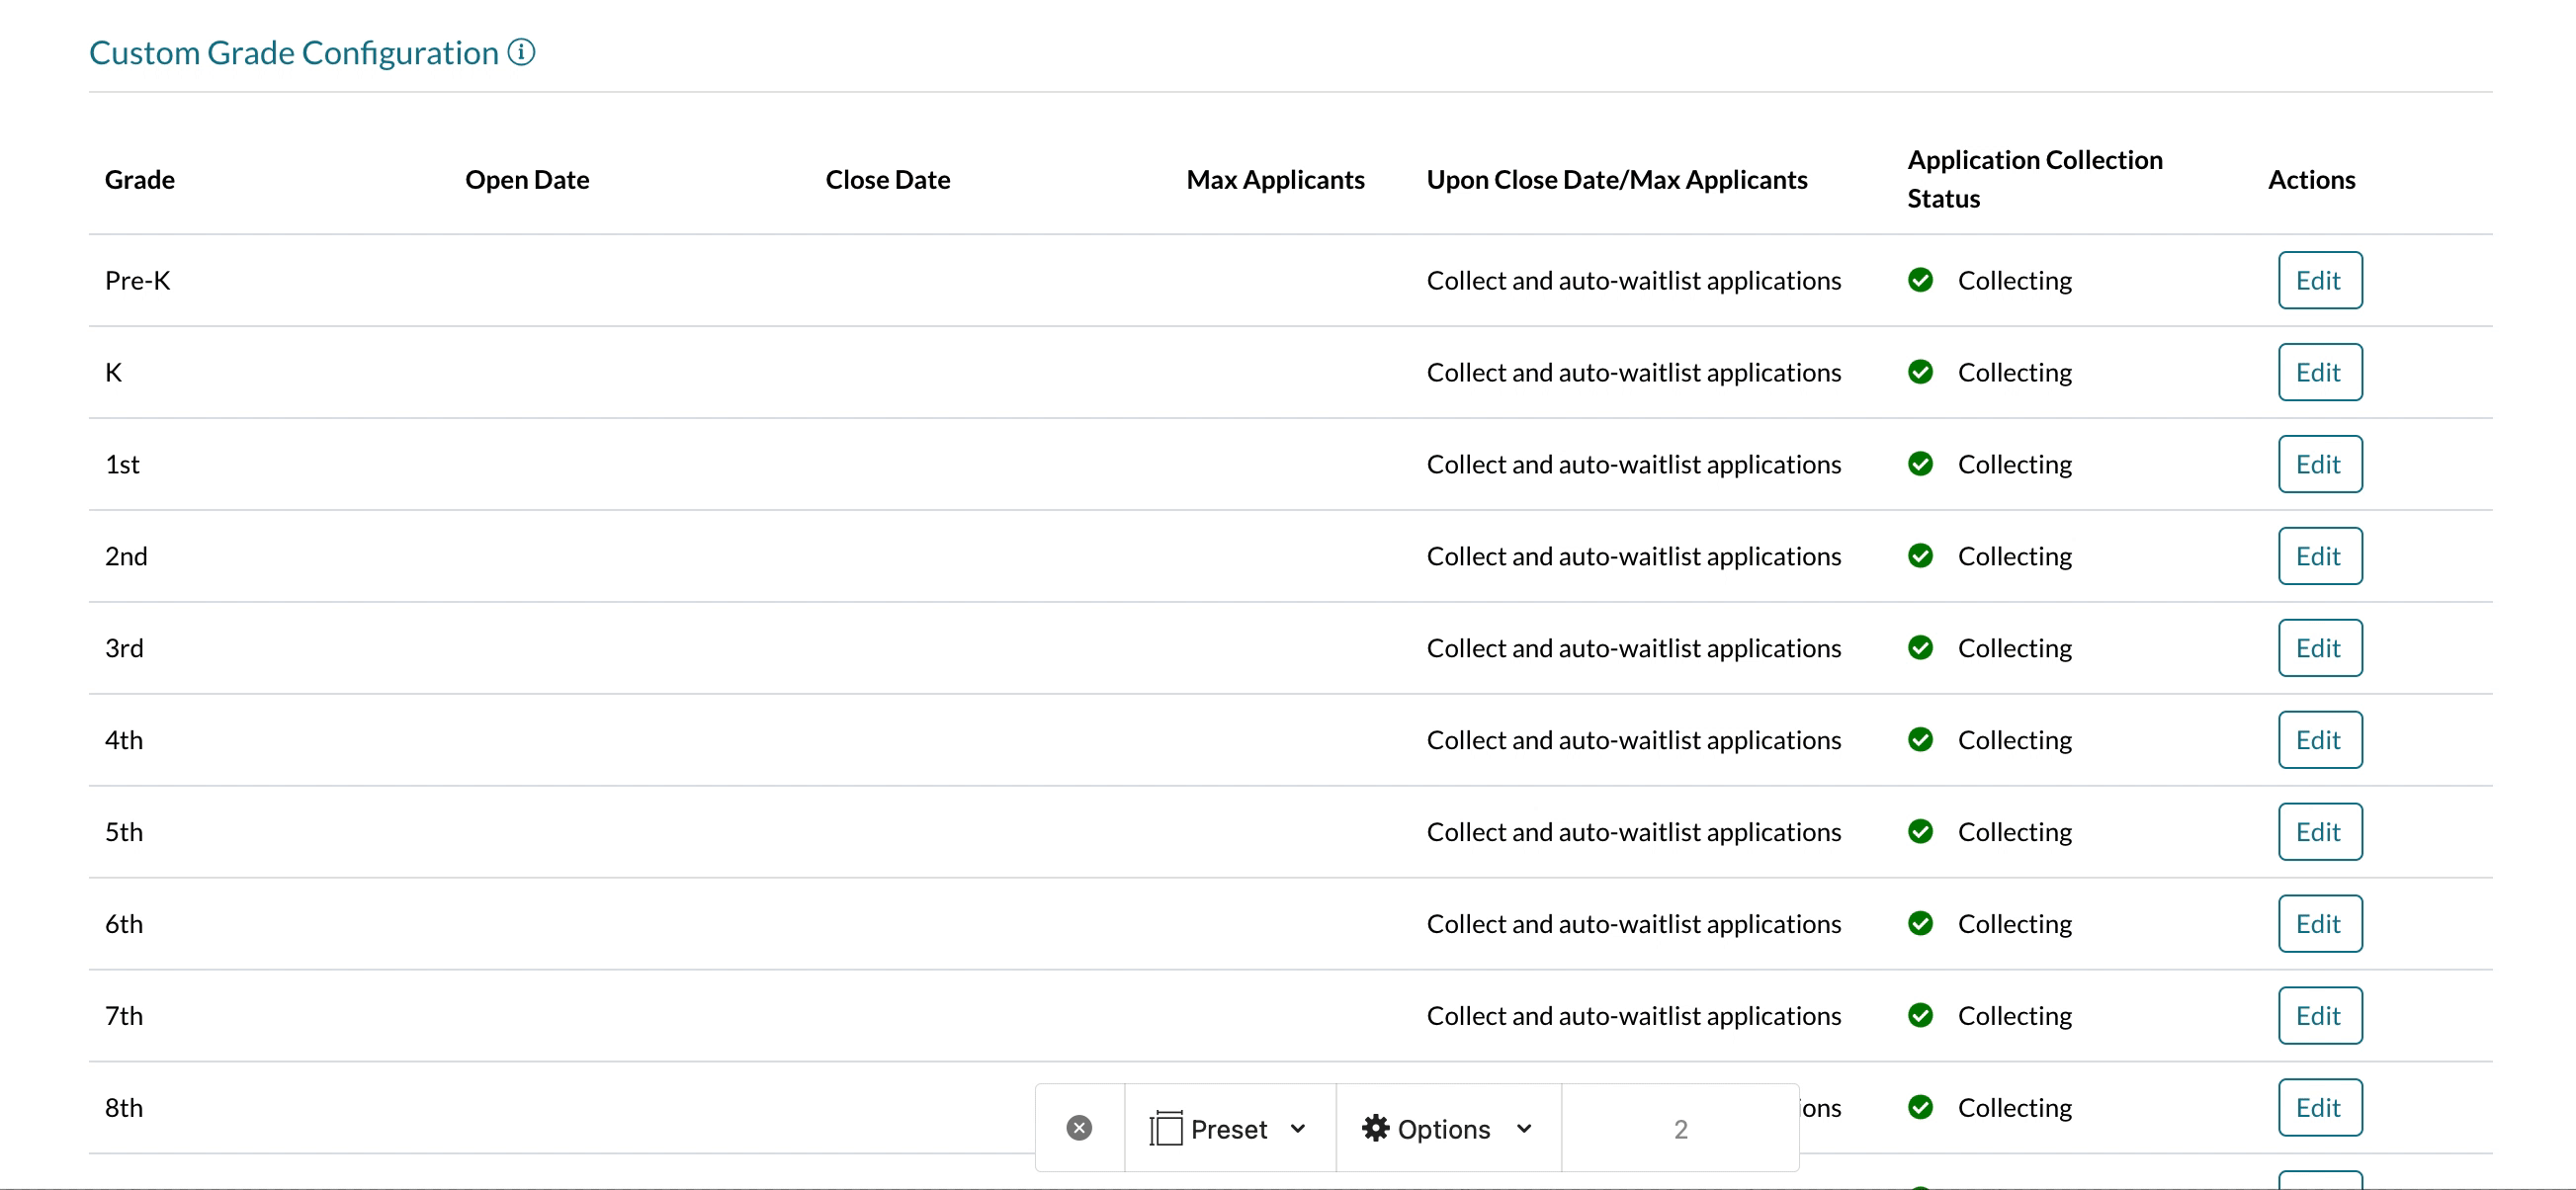Click the Custom Grade Configuration heading
The width and height of the screenshot is (2576, 1190).
click(293, 52)
